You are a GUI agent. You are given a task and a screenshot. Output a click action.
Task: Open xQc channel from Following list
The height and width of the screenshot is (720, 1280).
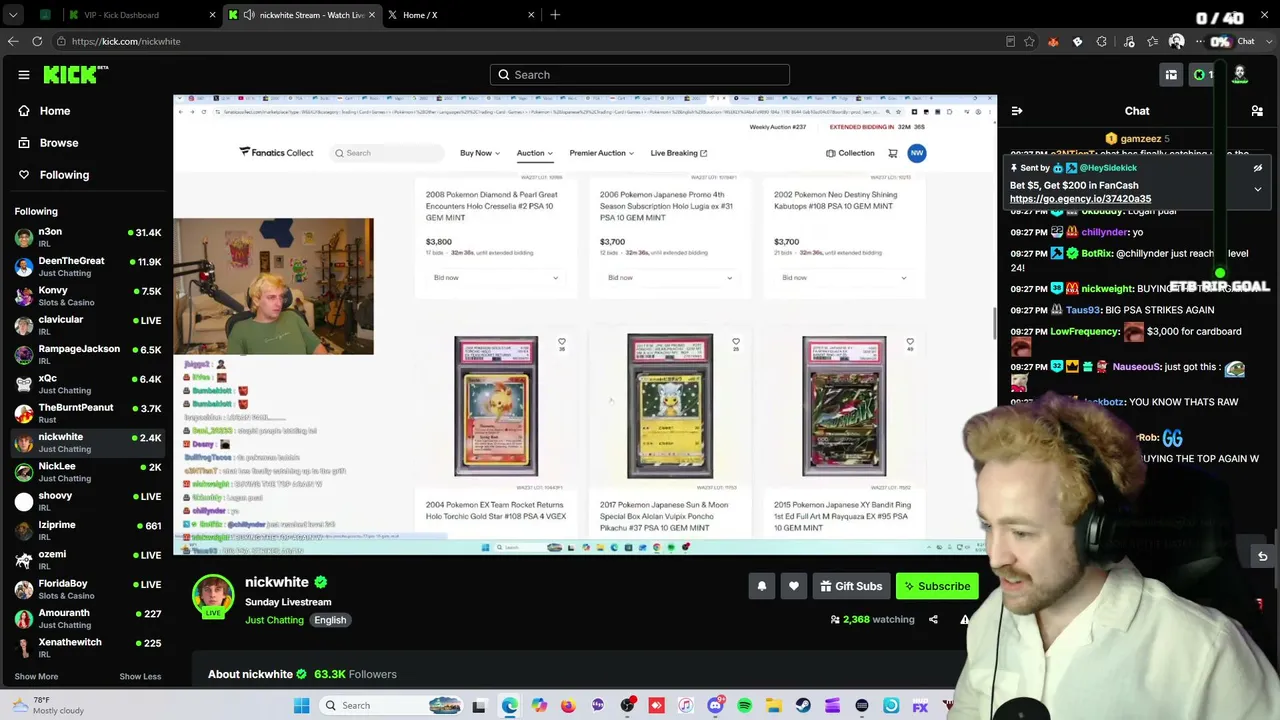pyautogui.click(x=87, y=384)
